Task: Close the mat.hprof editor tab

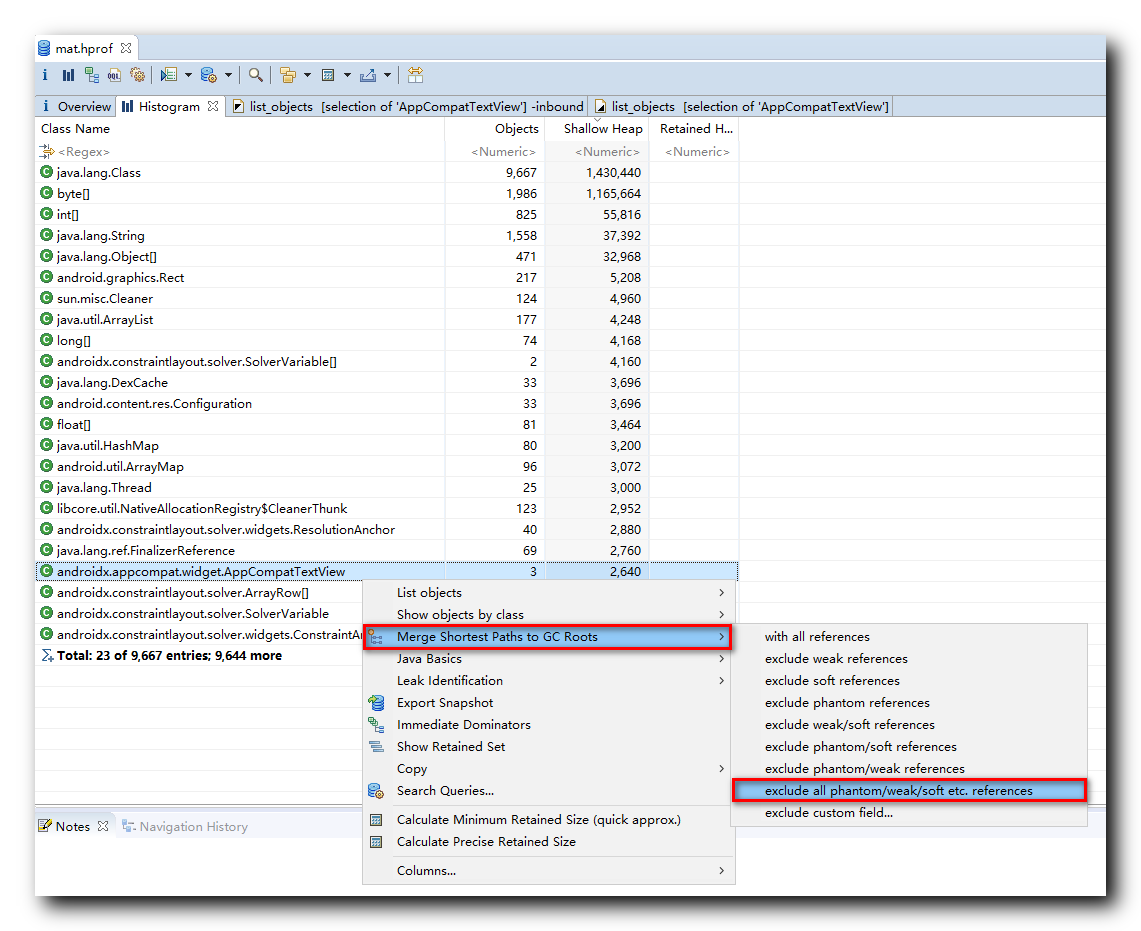Action: [126, 48]
